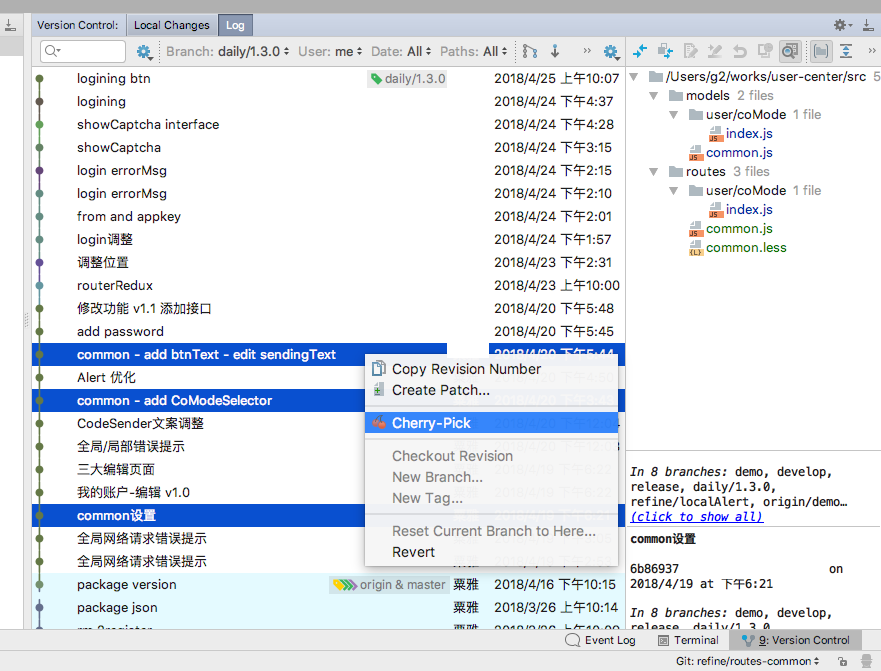The image size is (881, 671).
Task: Open the Terminal tool window
Action: tap(688, 640)
